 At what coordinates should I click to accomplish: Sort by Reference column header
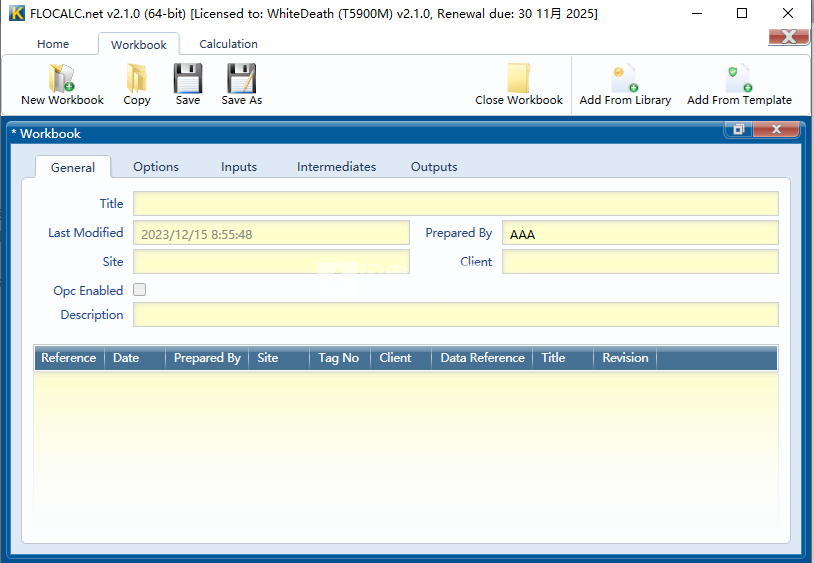point(70,358)
